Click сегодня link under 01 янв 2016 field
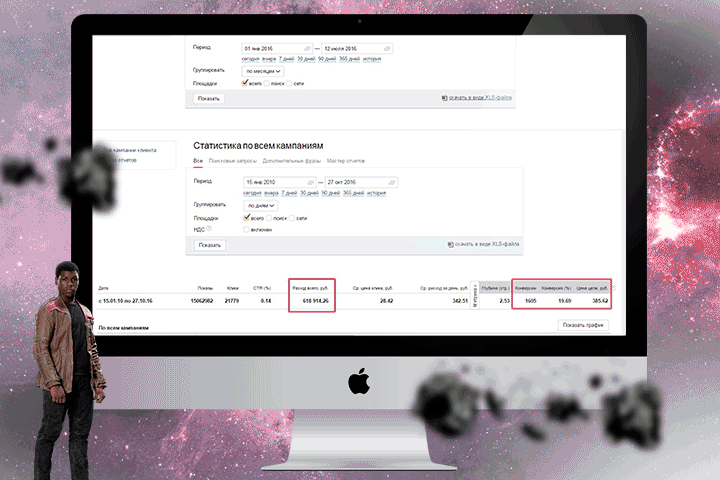720x480 pixels. click(250, 59)
